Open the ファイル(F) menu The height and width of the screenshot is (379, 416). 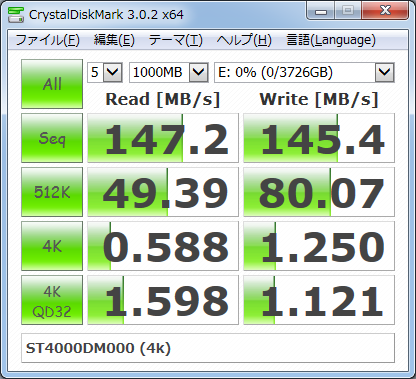click(47, 40)
